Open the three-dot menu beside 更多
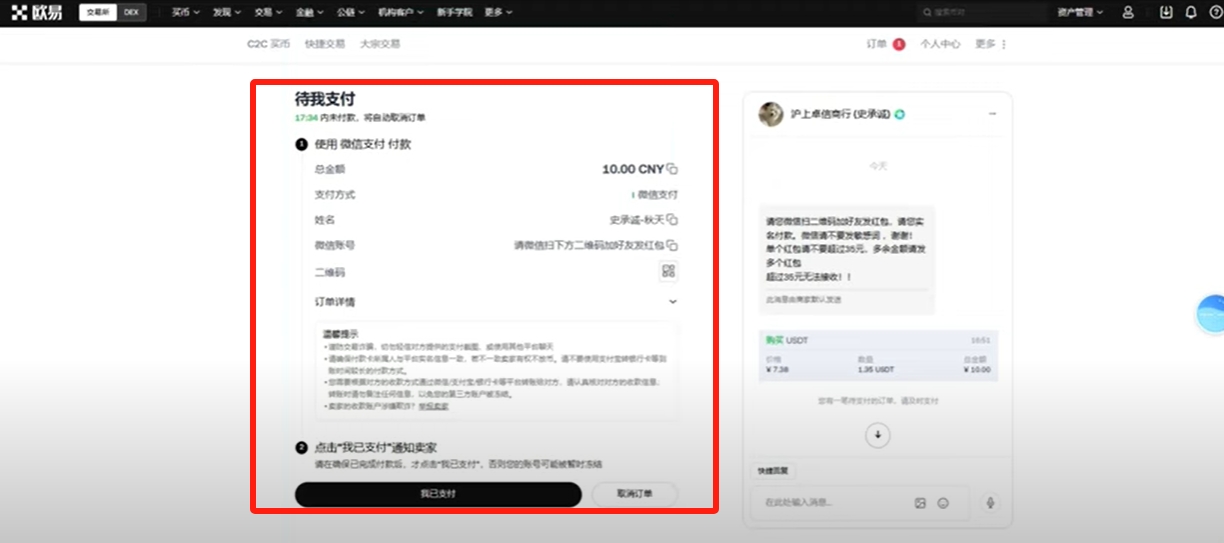 (x=1004, y=44)
